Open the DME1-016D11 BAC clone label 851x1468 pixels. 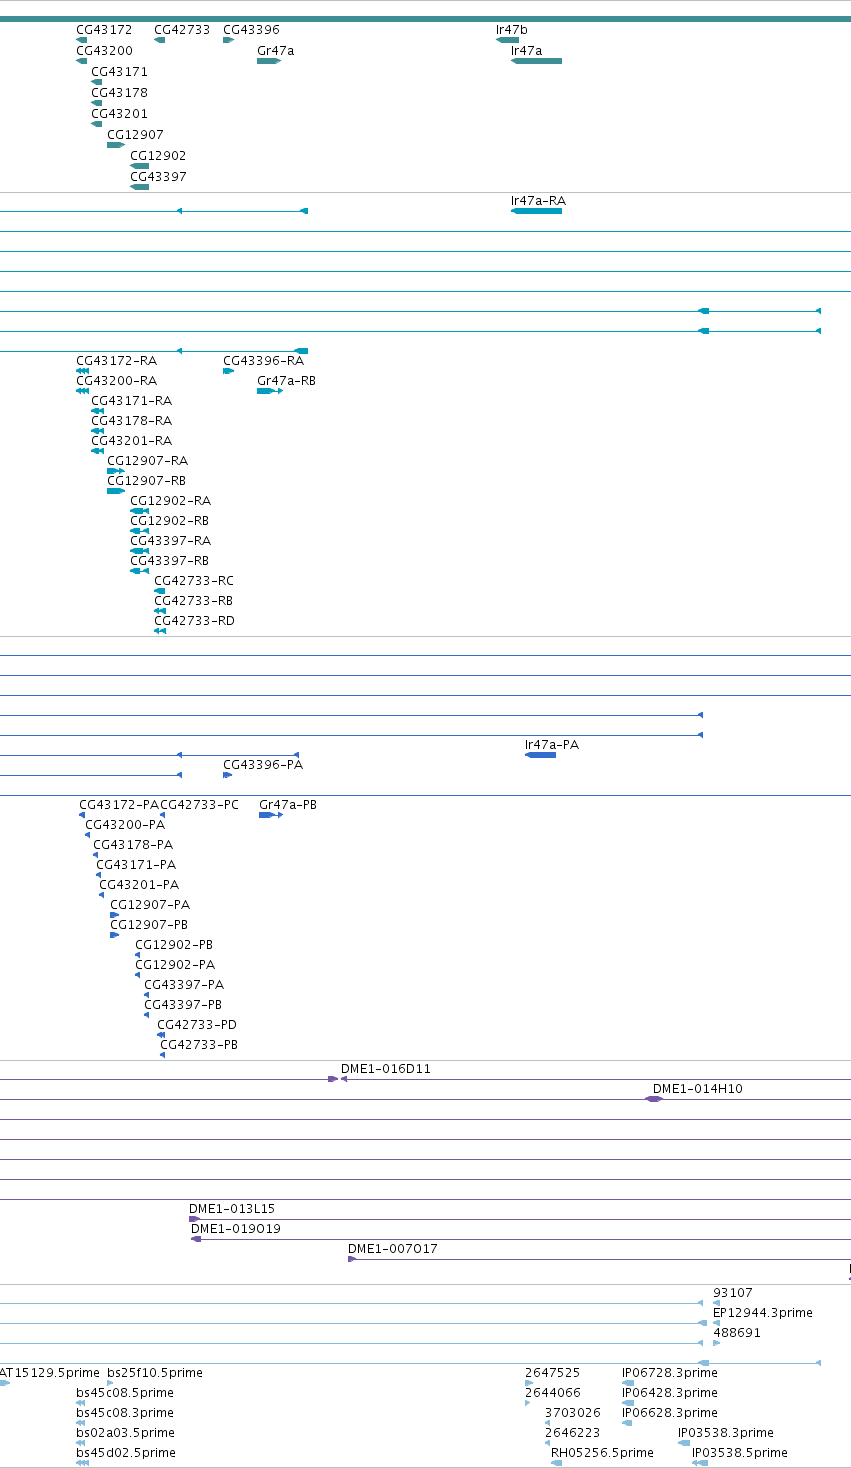[x=386, y=1069]
